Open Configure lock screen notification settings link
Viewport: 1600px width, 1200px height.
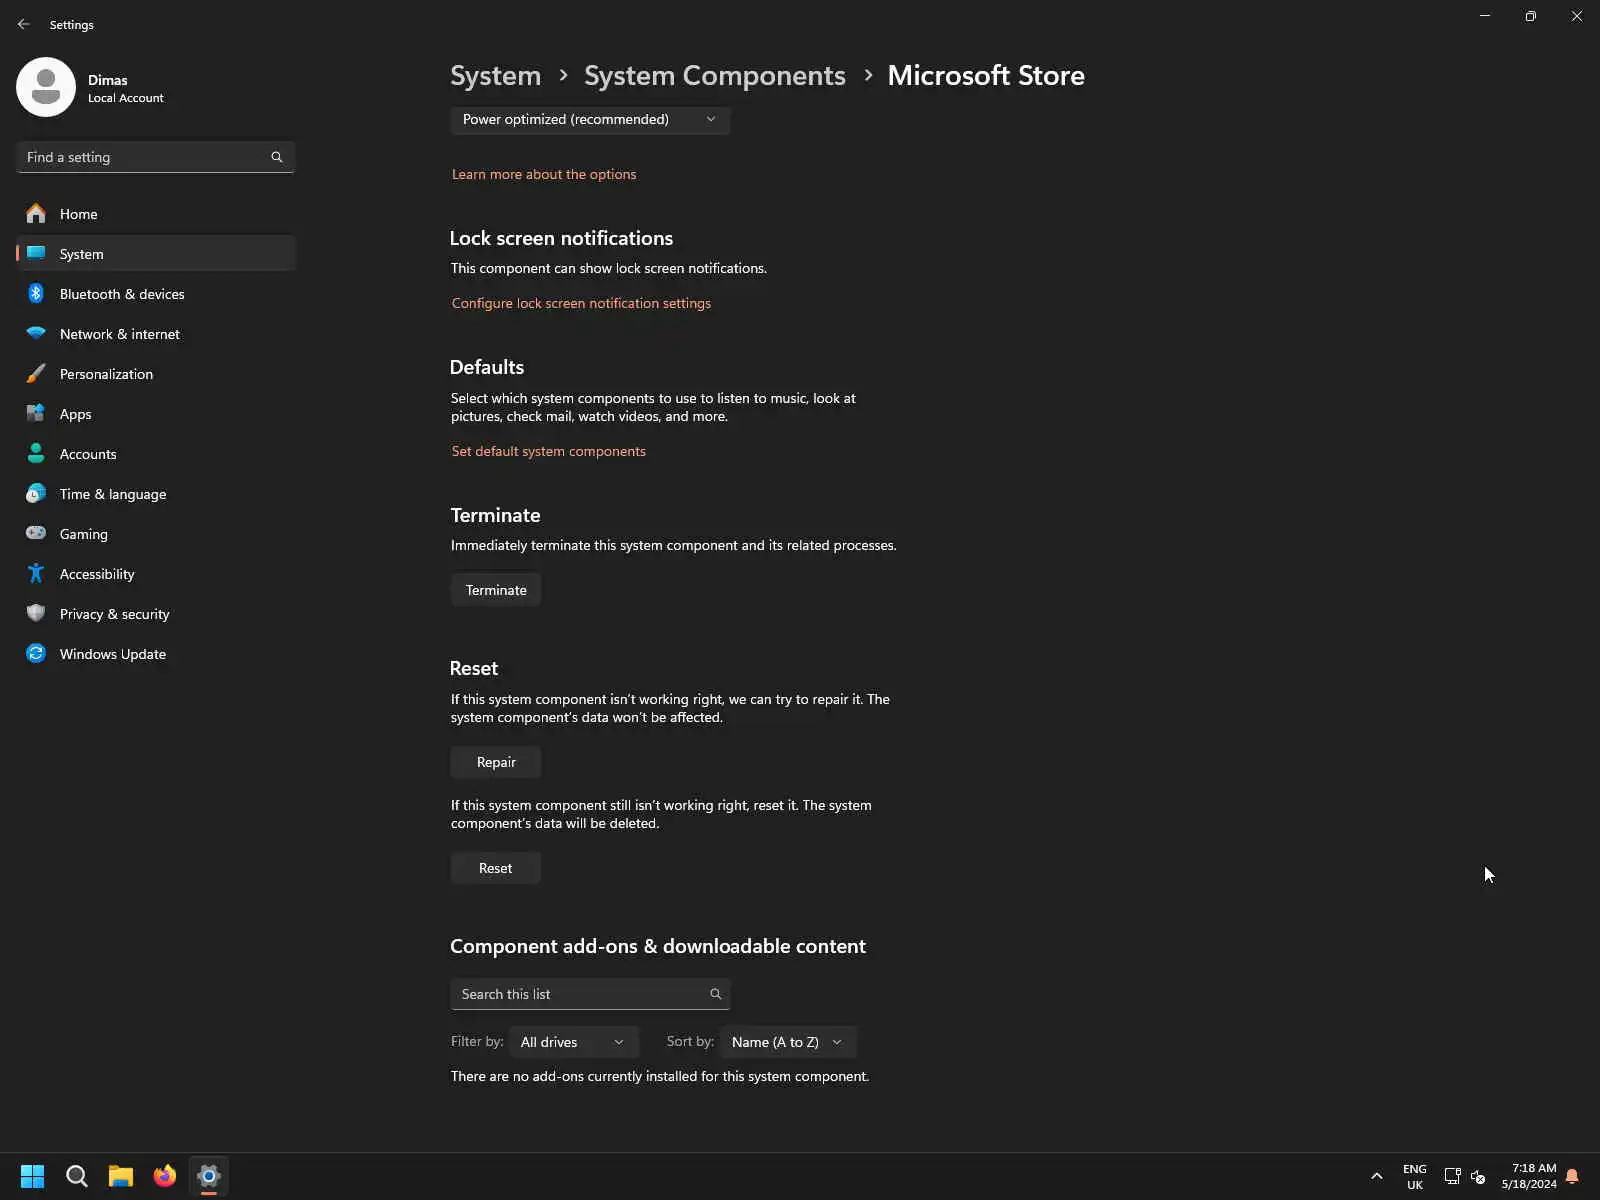[x=581, y=303]
